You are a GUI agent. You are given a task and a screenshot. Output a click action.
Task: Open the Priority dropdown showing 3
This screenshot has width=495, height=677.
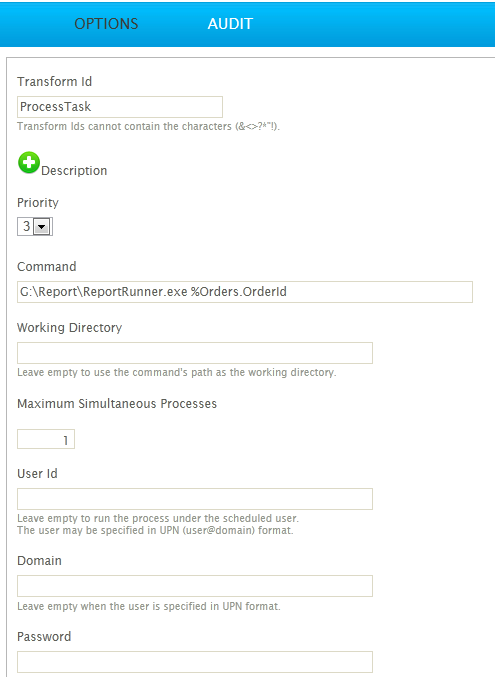point(35,226)
